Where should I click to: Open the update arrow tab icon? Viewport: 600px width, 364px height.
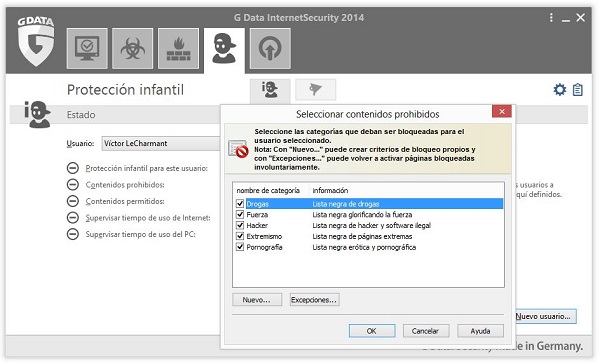point(270,49)
